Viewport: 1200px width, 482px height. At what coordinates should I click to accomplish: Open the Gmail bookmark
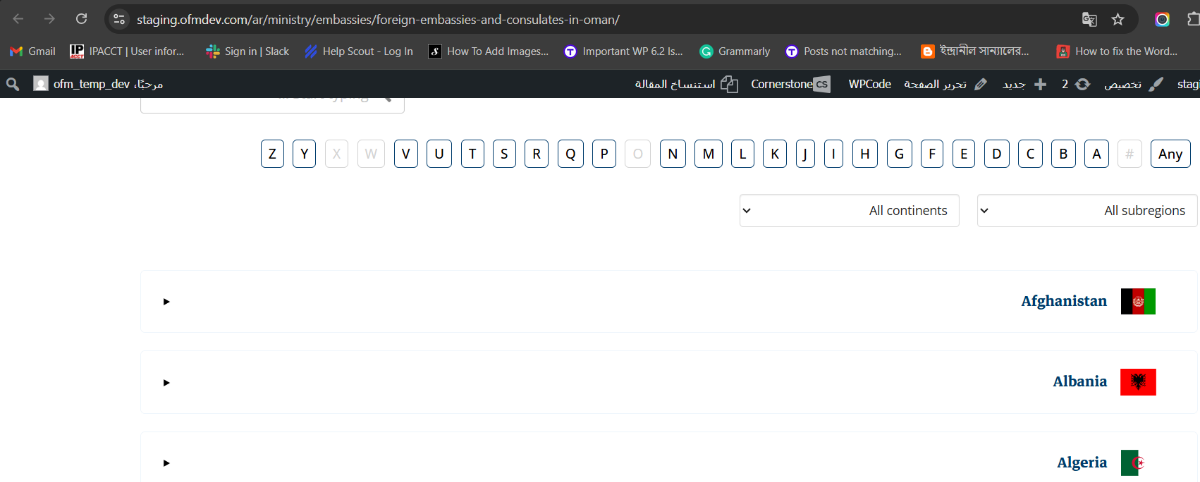click(x=32, y=51)
